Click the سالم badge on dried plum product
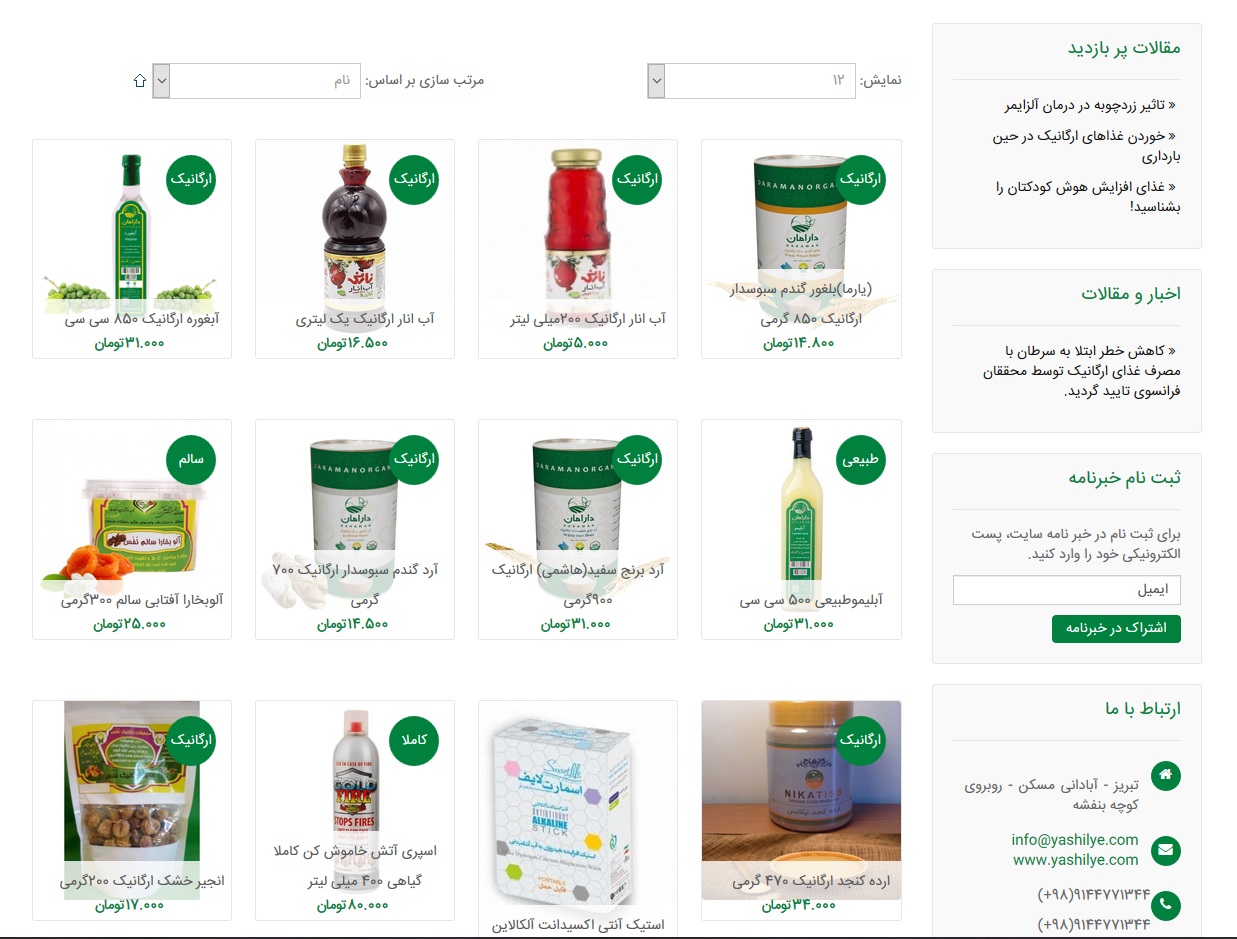Screen dimensions: 1237x939 191,460
